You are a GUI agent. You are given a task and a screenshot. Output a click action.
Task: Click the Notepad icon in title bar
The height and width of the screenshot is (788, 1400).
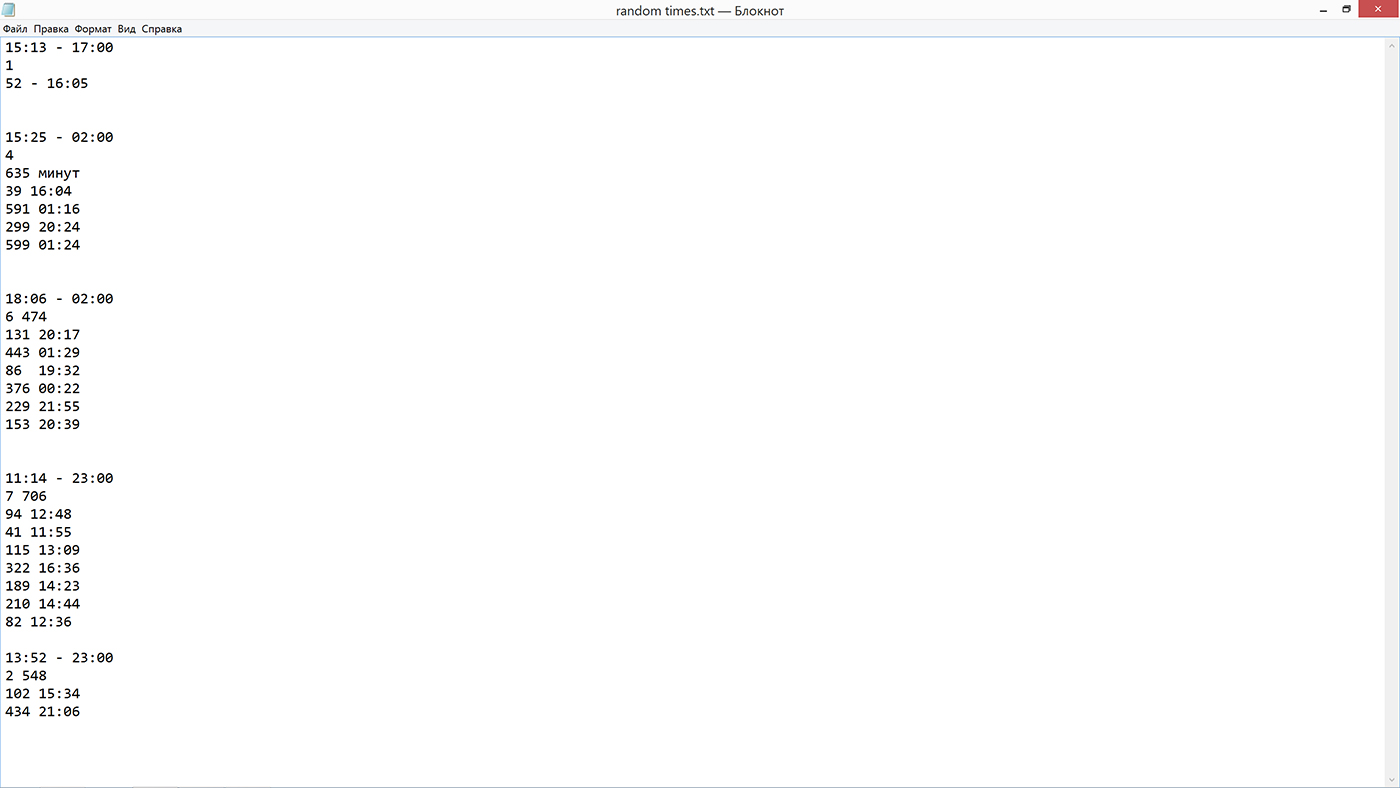(x=9, y=10)
